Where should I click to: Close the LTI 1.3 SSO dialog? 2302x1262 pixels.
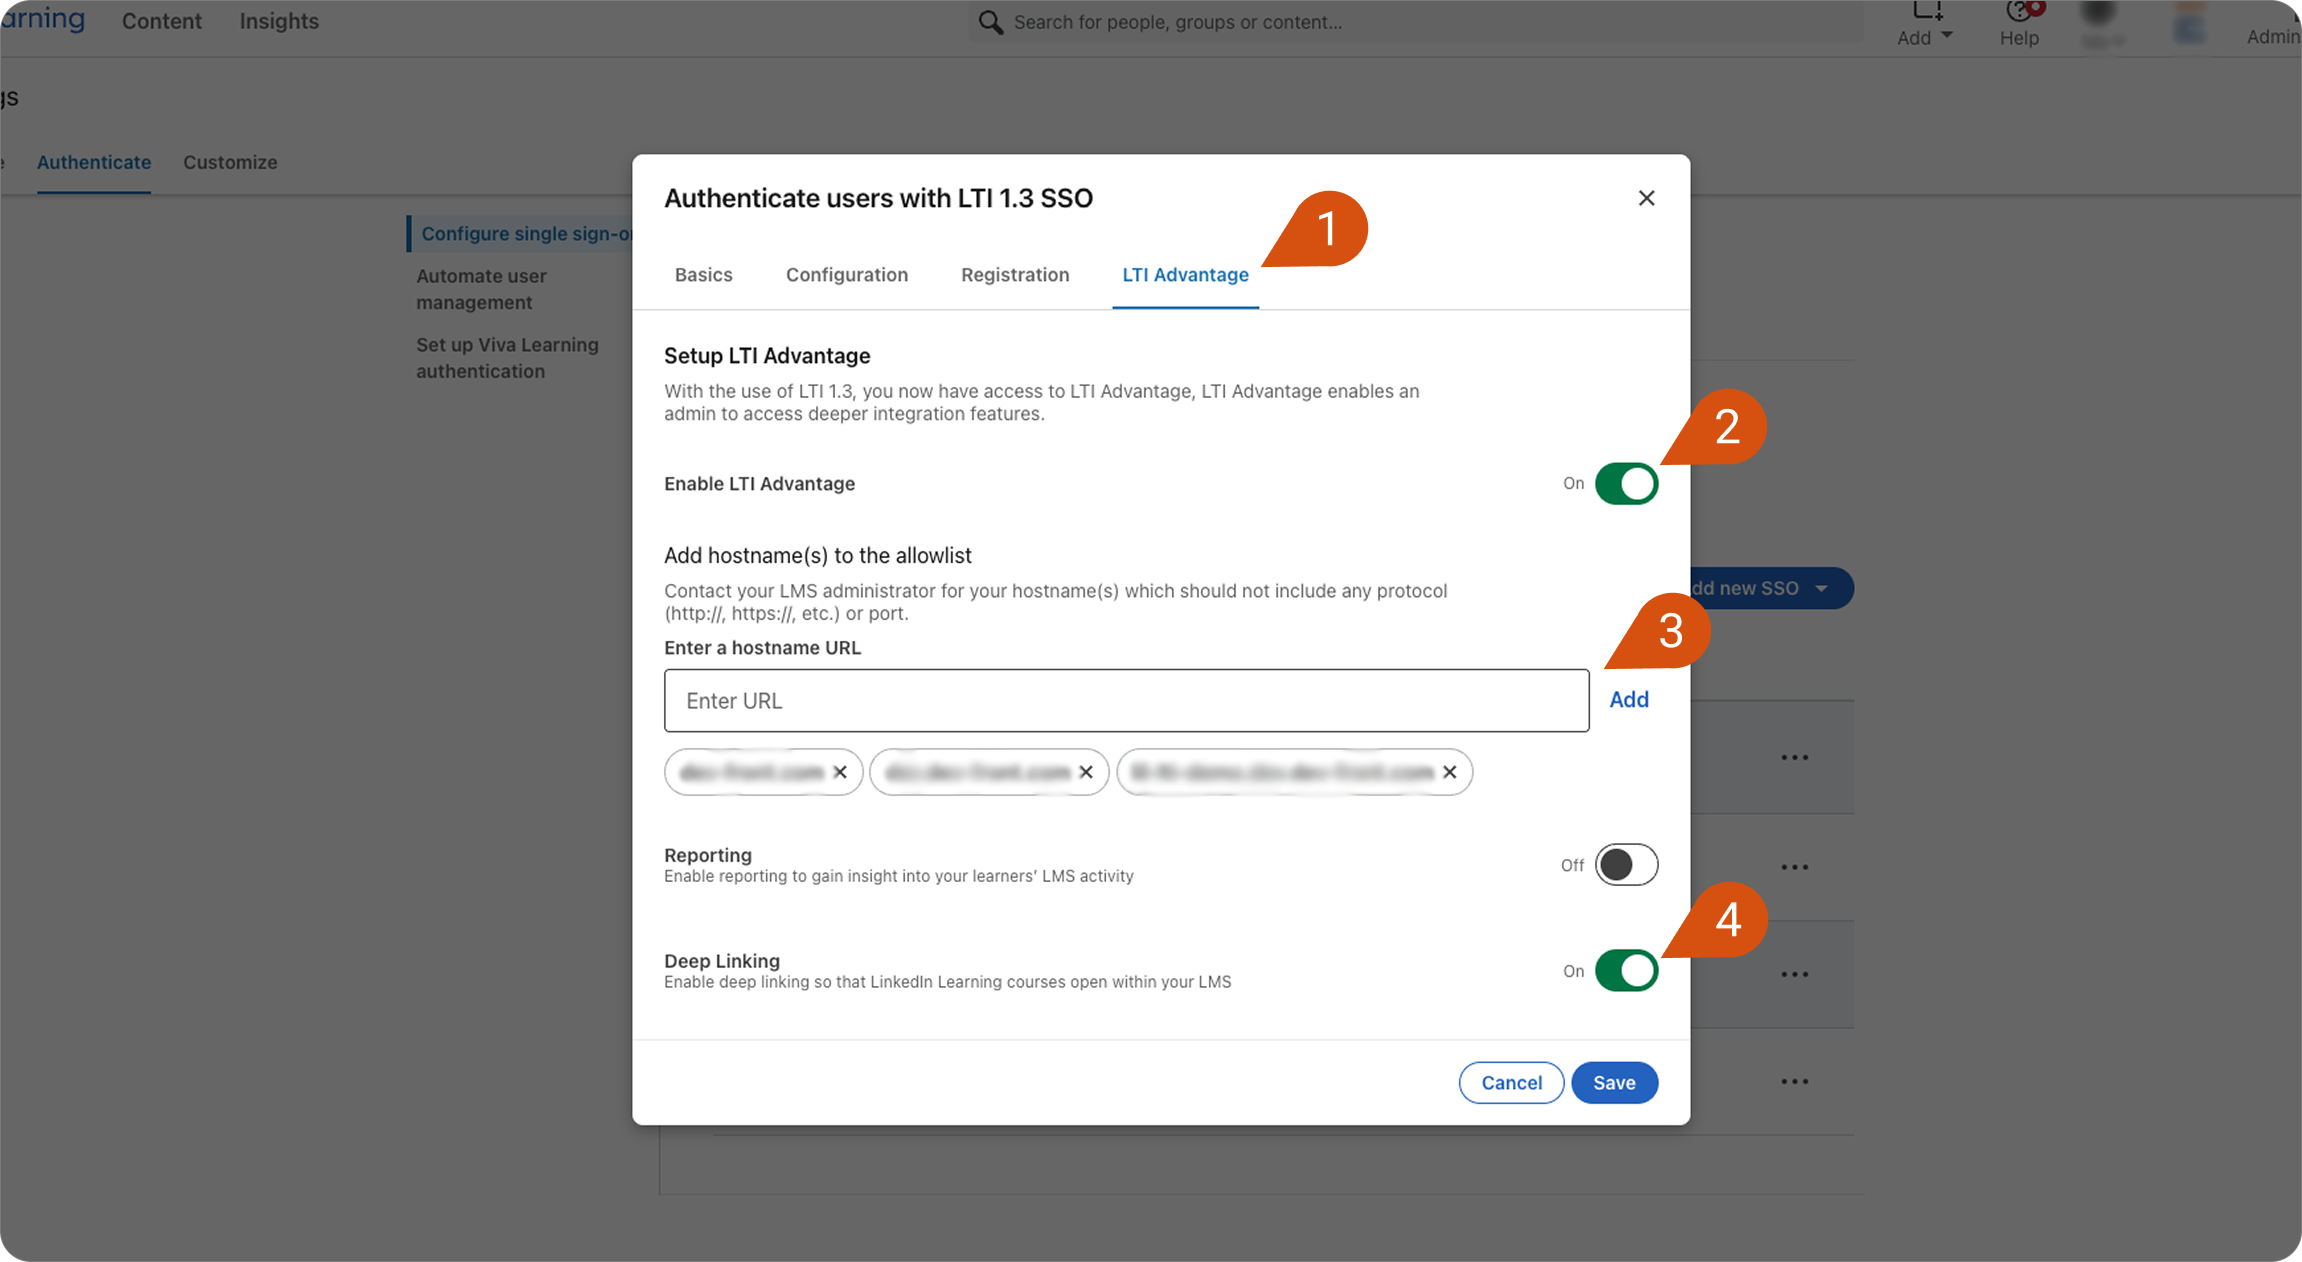(1646, 198)
